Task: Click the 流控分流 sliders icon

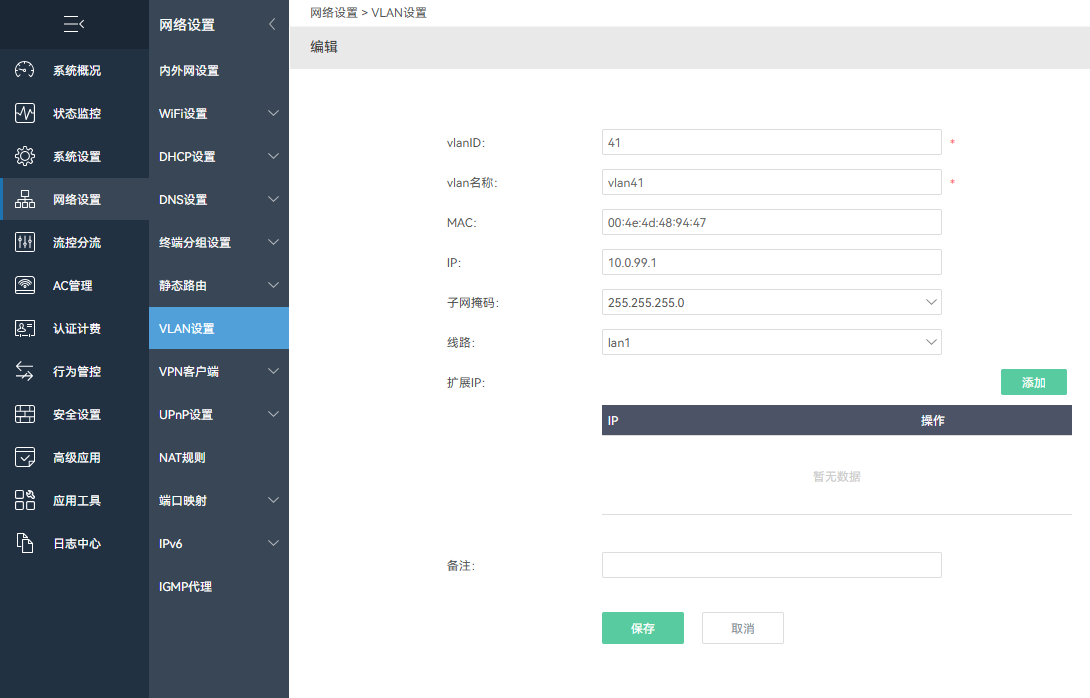Action: click(25, 243)
